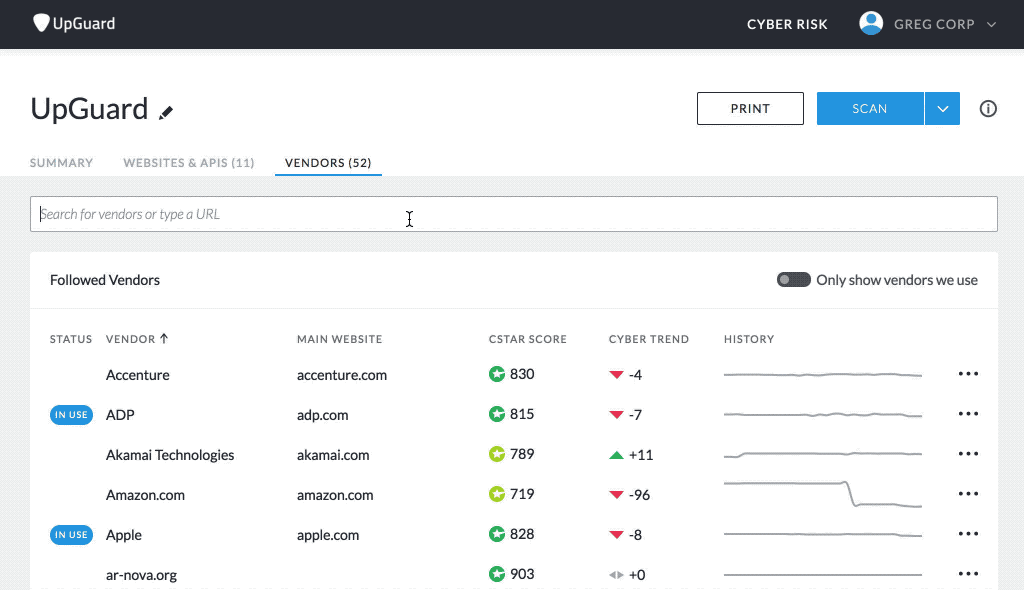Image resolution: width=1024 pixels, height=590 pixels.
Task: Open the akamai.com website link
Action: tap(333, 455)
